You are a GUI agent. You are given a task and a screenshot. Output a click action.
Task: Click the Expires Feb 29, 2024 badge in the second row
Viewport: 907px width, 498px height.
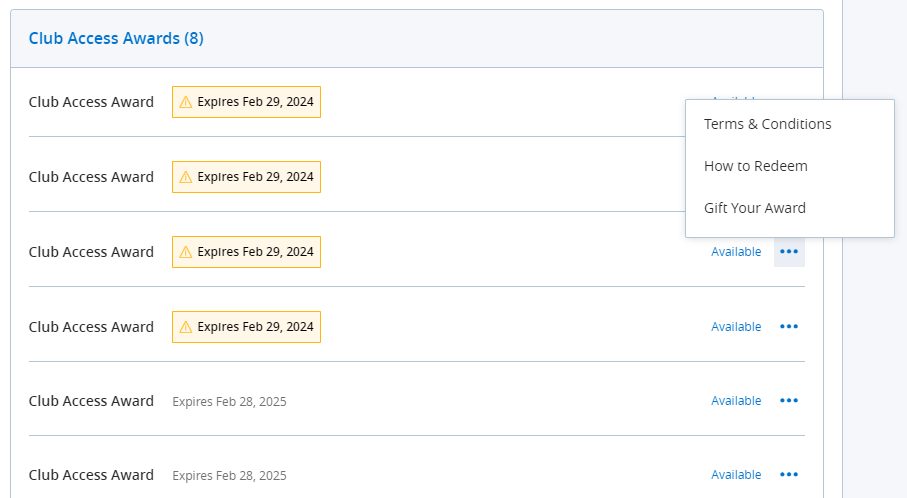tap(247, 177)
